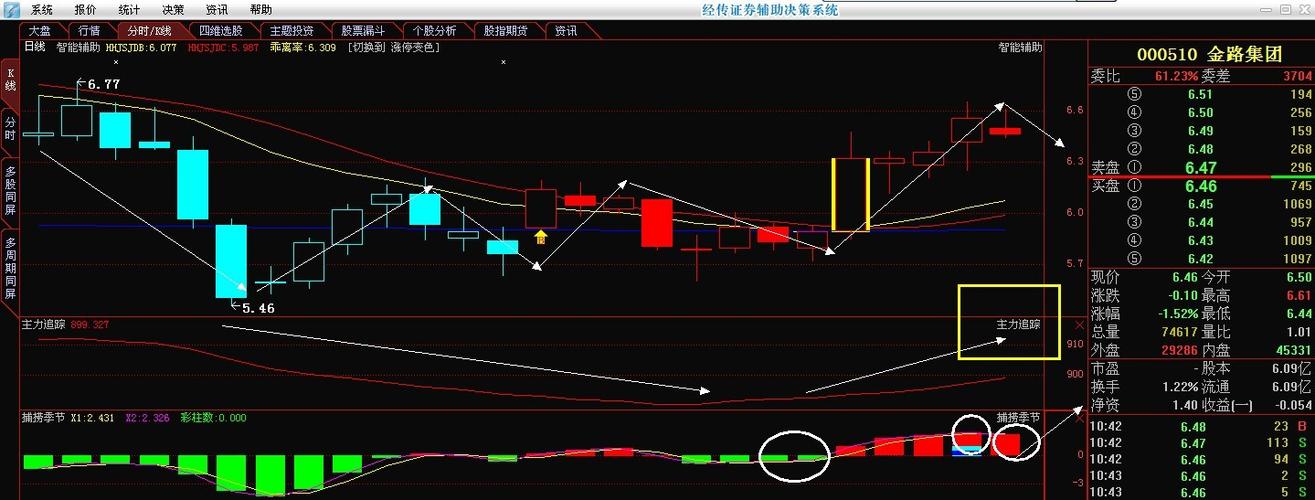Click the 净资 1.40 value
Image resolution: width=1315 pixels, height=500 pixels.
pos(1185,404)
